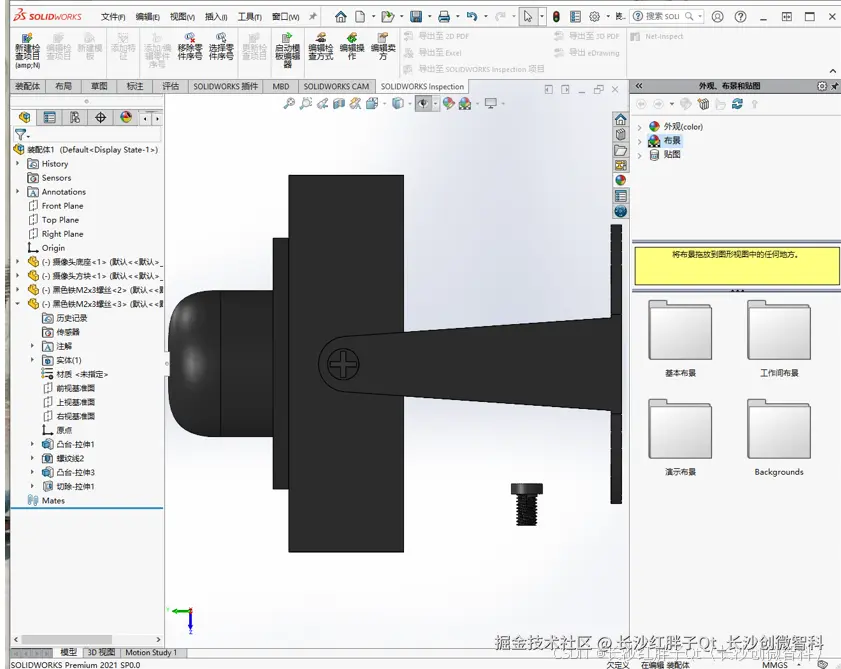Click the Edit Inspection Methods icon
Screen dimensions: 841x669
point(321,46)
